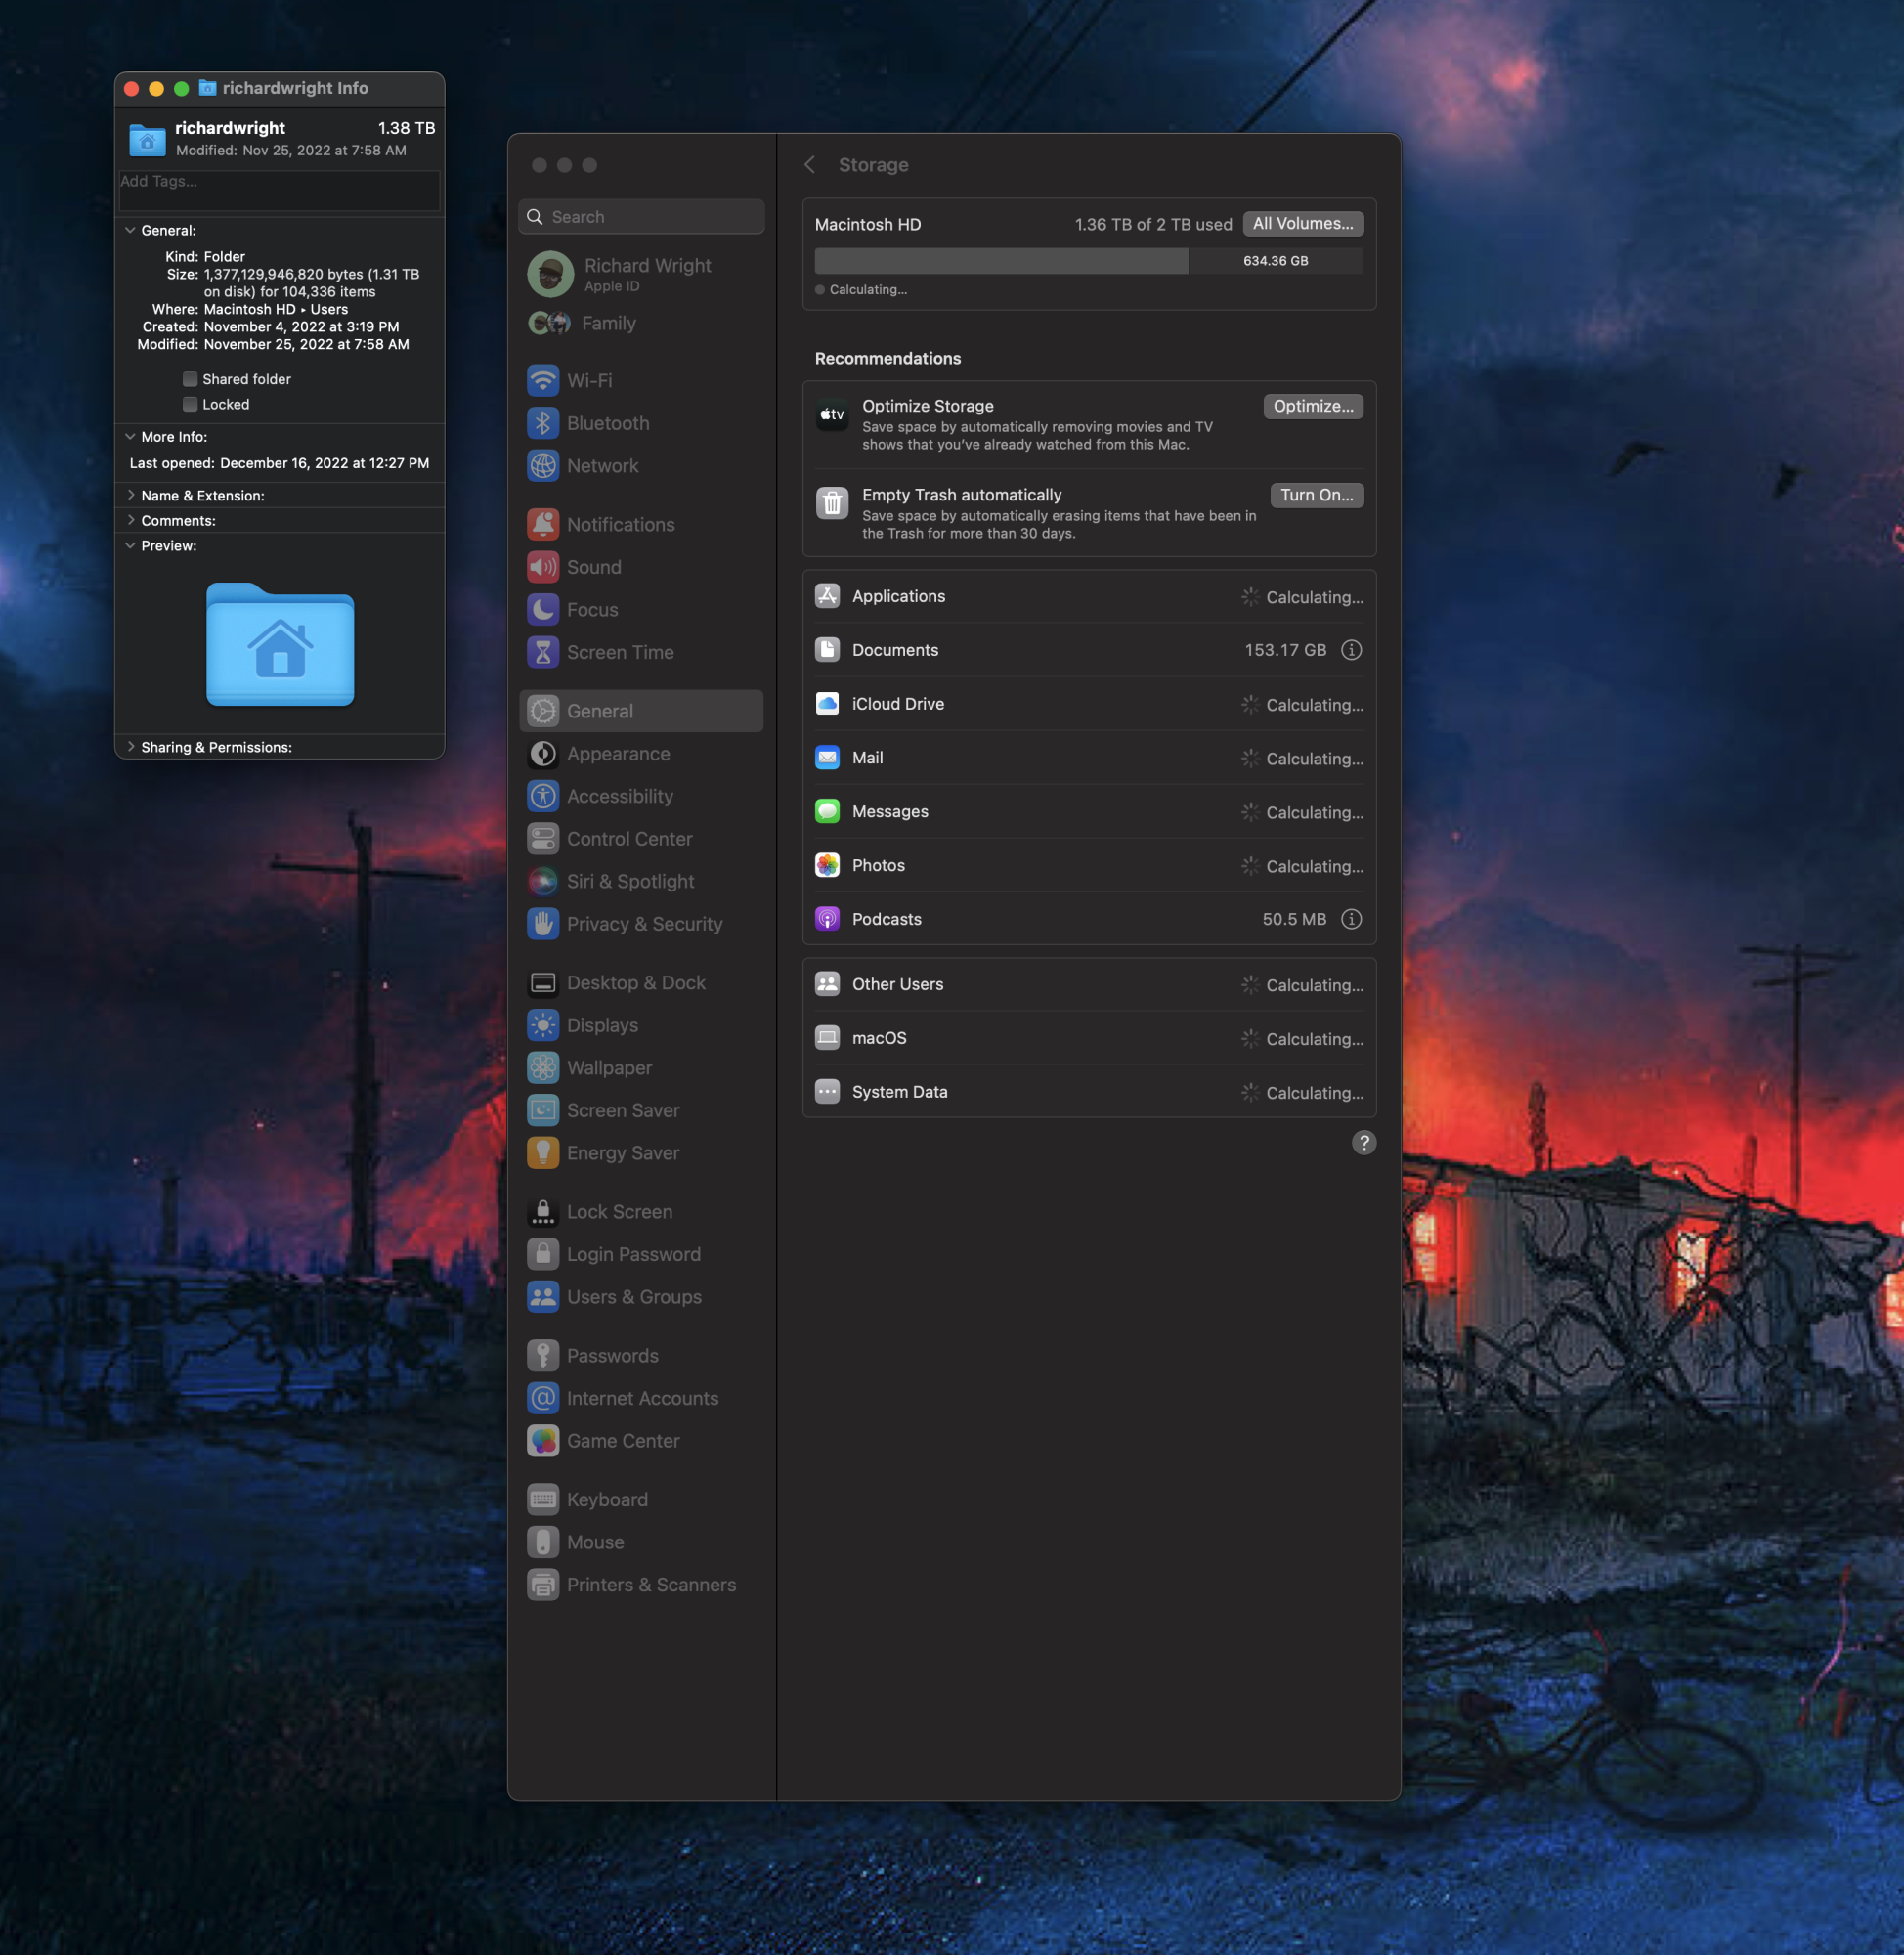Open Photos storage row
Viewport: 1904px width, 1955px height.
[x=1089, y=866]
